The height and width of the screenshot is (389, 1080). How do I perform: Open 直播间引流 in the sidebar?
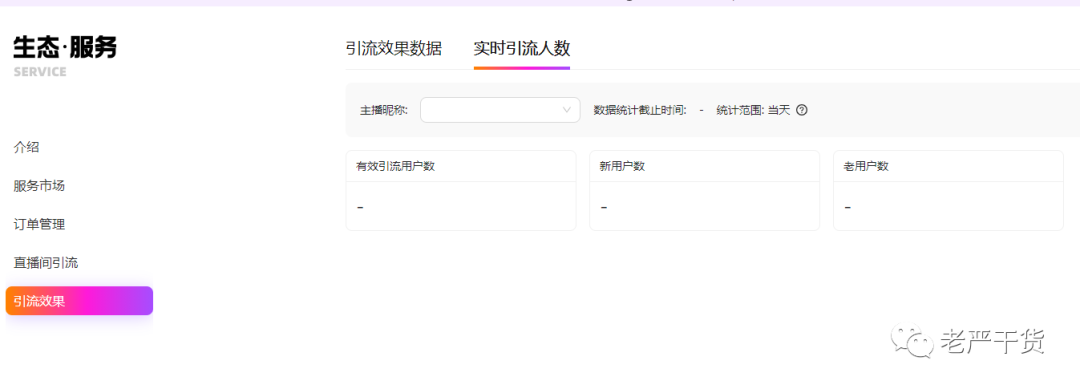pyautogui.click(x=45, y=263)
